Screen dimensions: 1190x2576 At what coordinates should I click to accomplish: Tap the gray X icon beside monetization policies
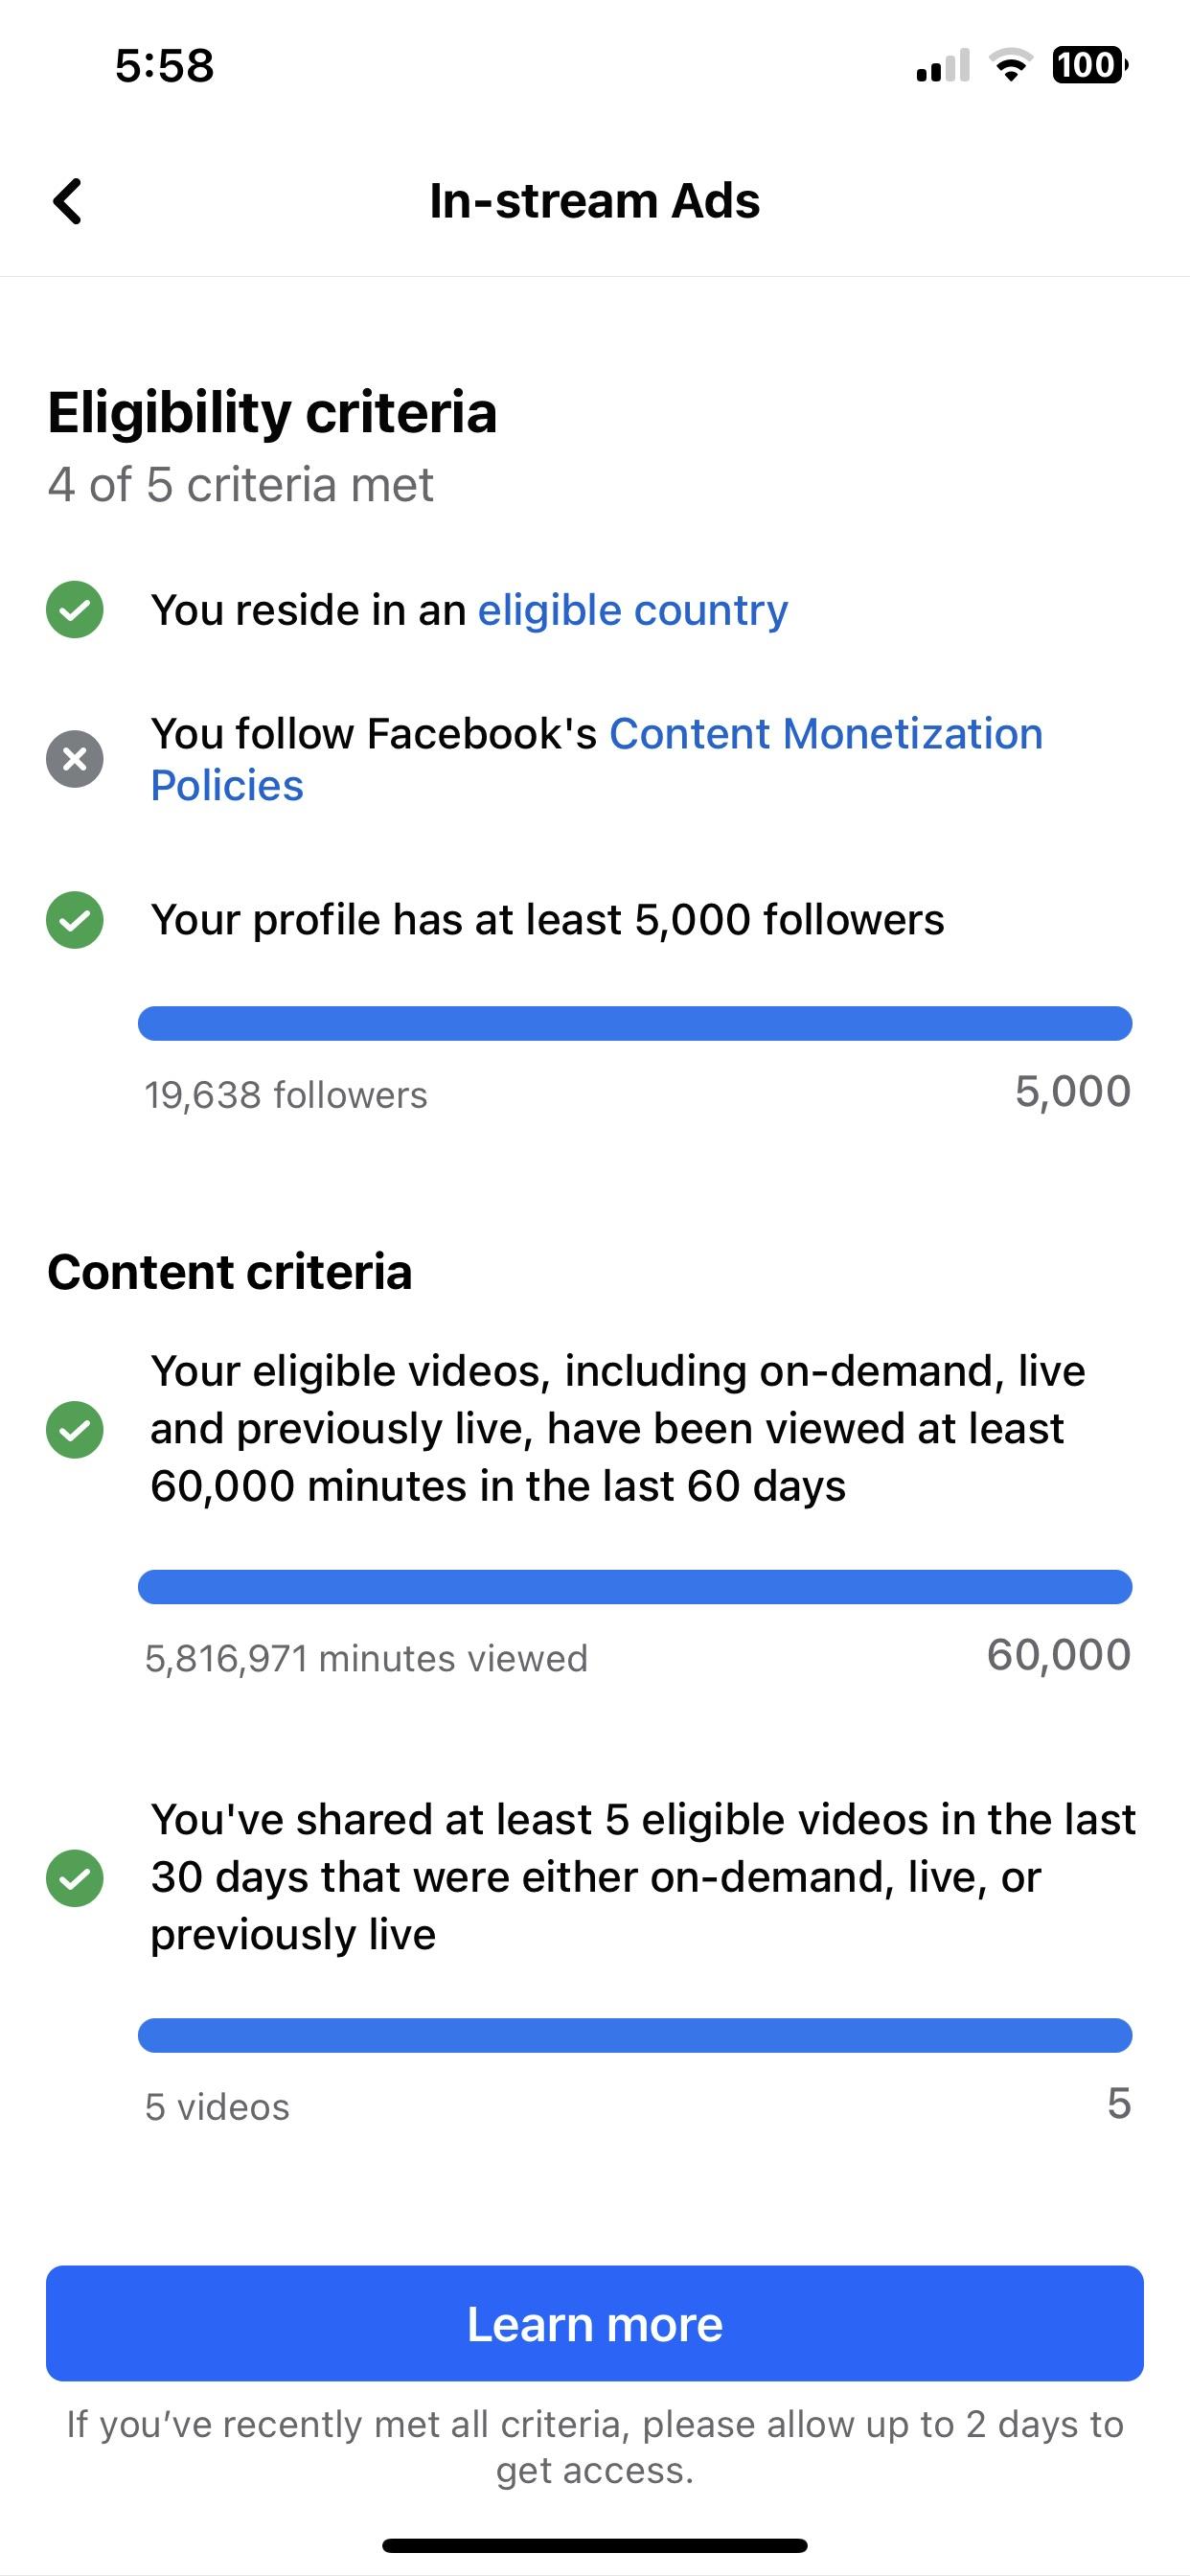coord(75,759)
